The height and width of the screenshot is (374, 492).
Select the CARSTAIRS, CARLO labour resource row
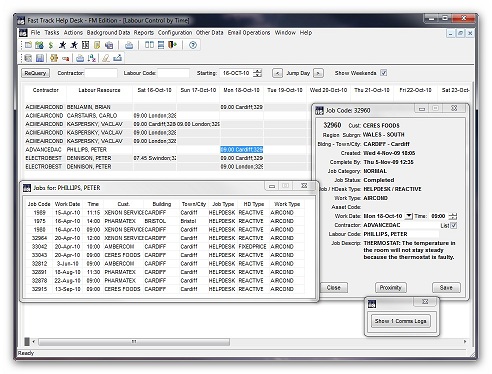pos(99,116)
